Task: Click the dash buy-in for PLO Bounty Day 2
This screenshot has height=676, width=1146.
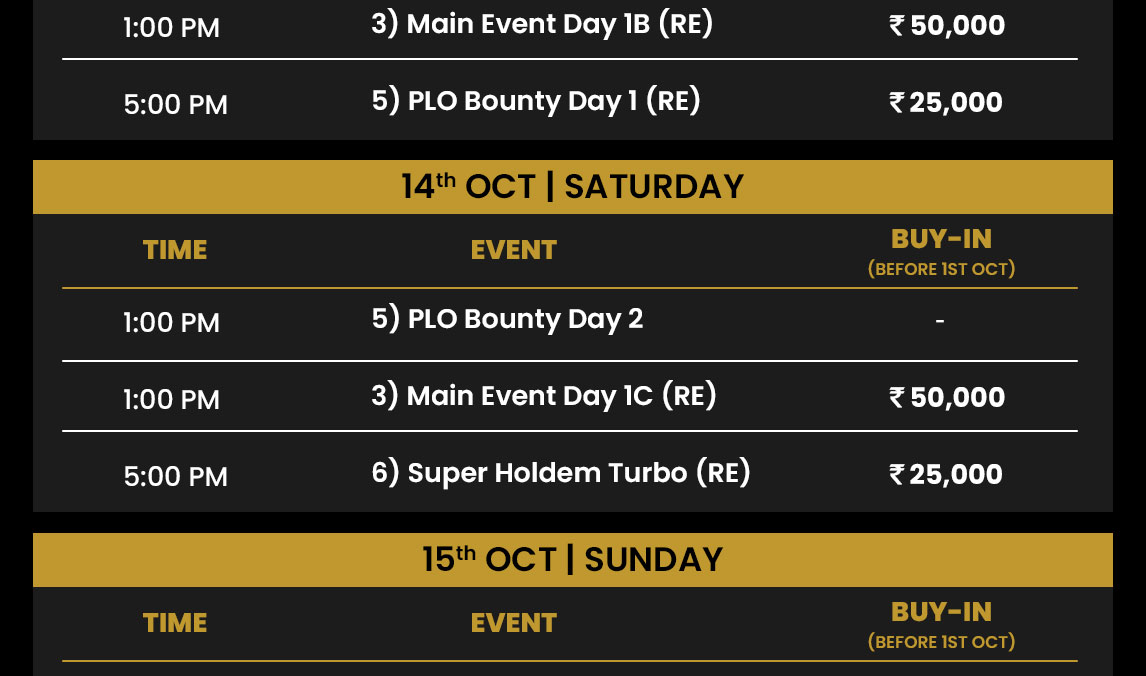Action: [940, 320]
